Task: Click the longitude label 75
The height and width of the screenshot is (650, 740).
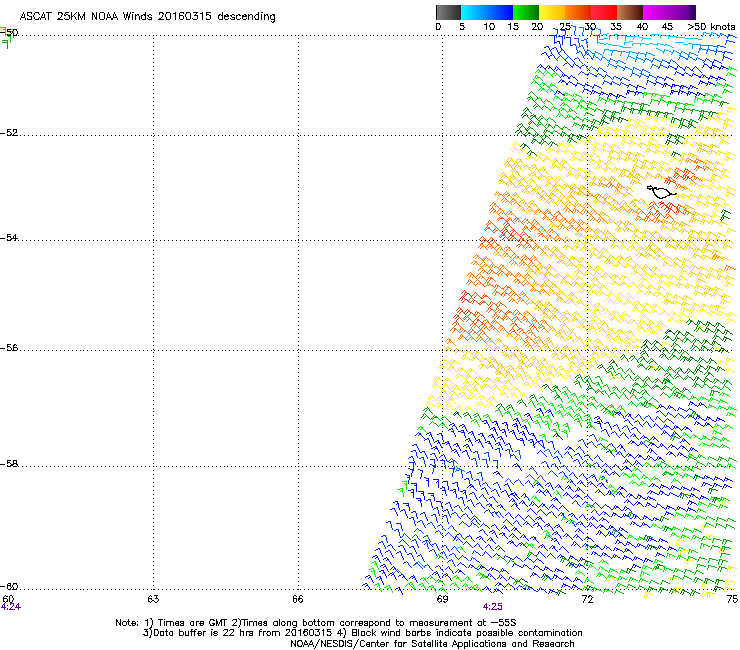Action: tap(732, 599)
